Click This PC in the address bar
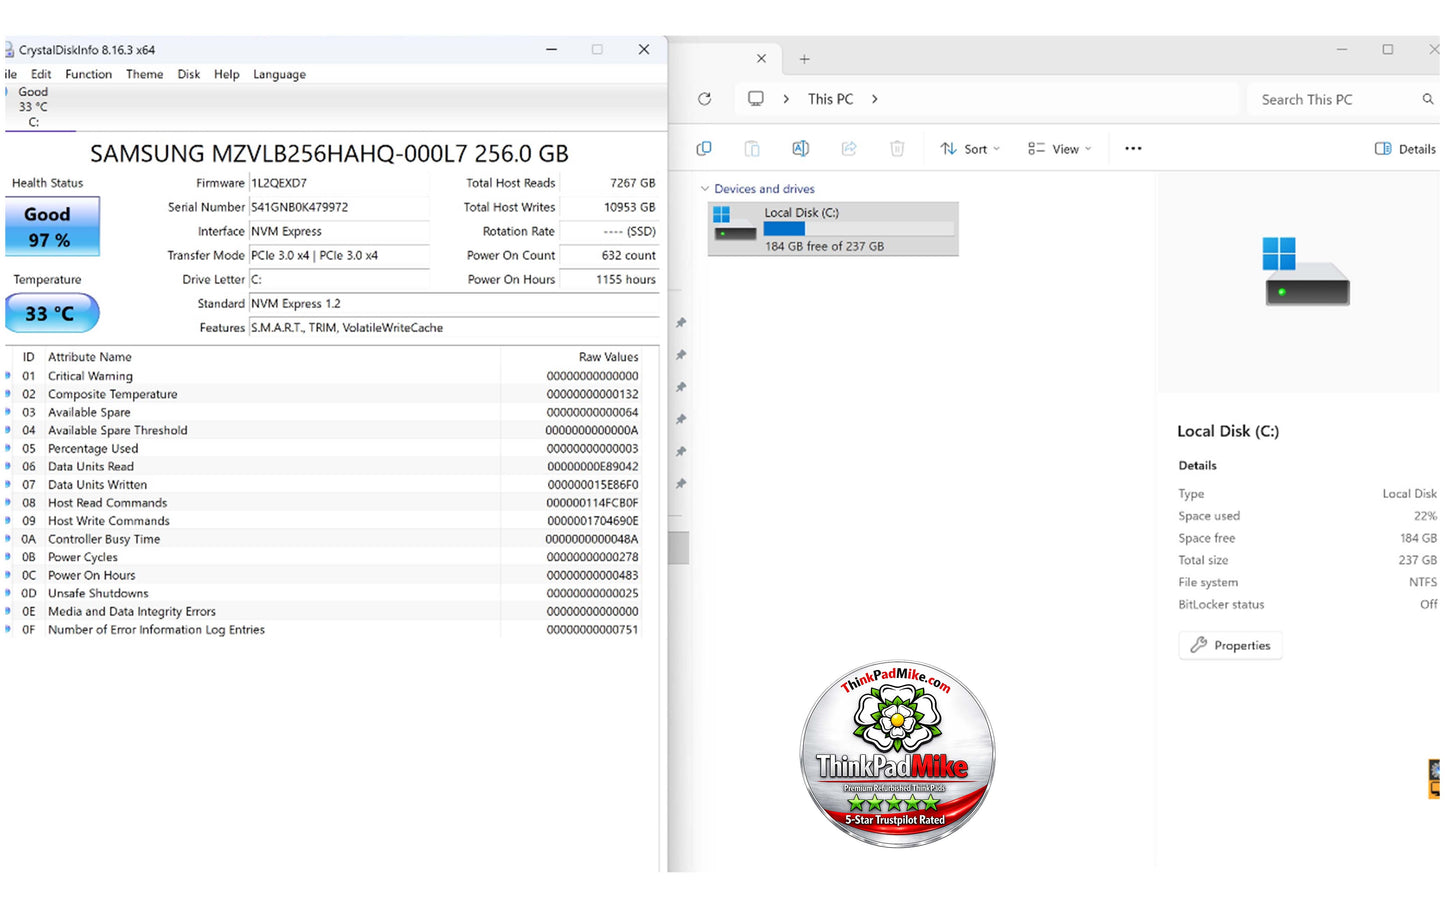The image size is (1445, 908). (831, 99)
